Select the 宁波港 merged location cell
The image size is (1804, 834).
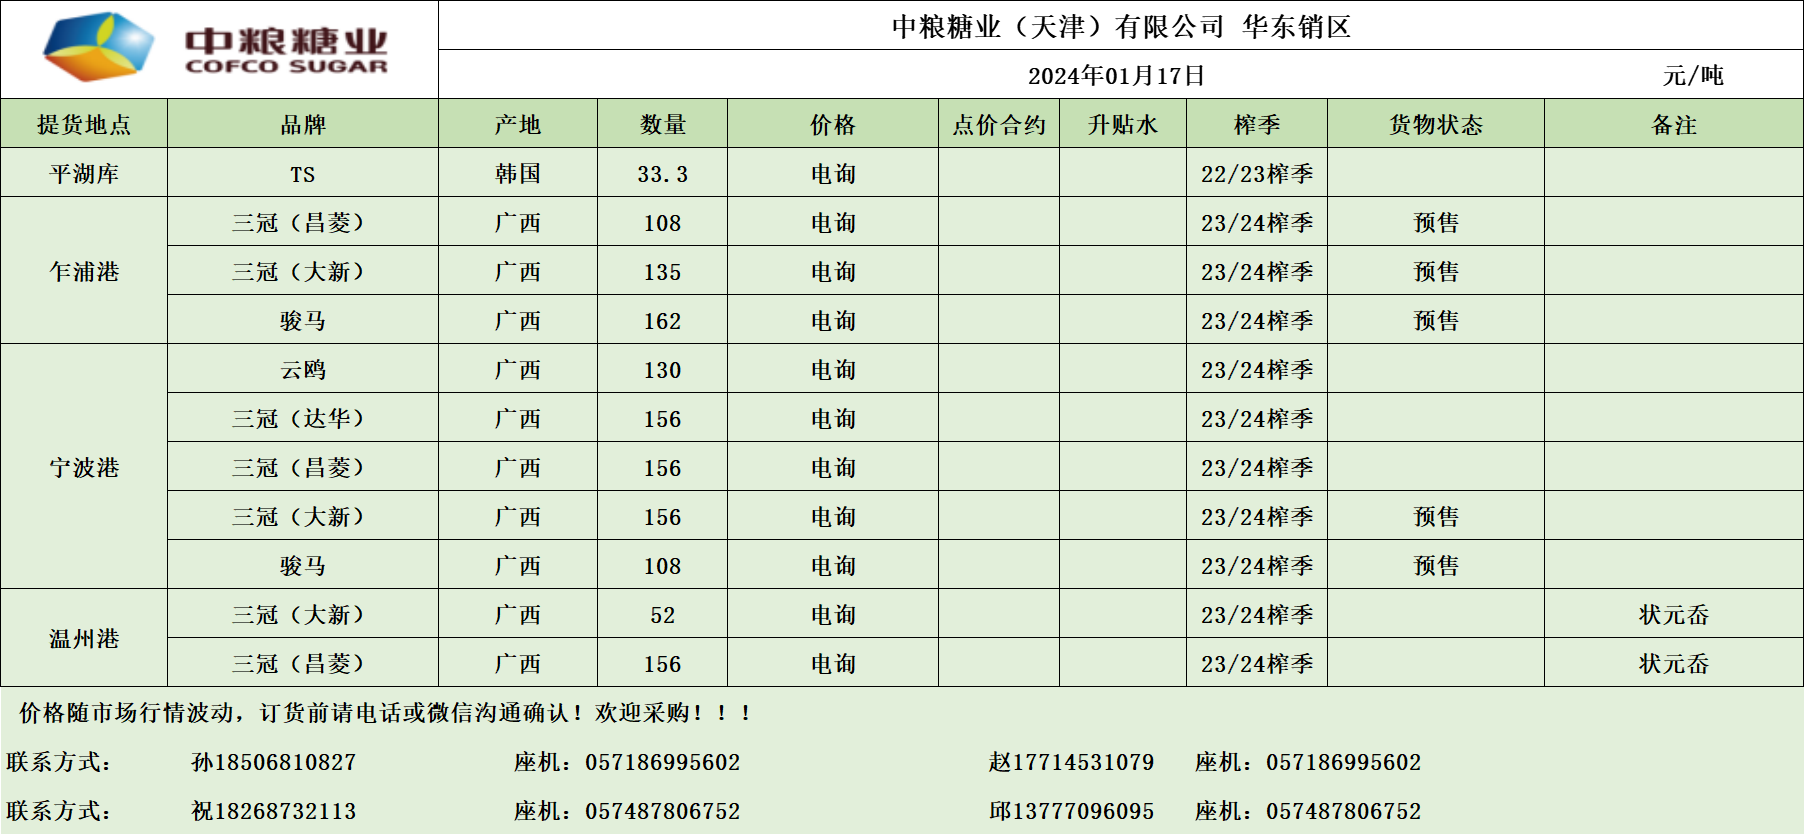tap(84, 467)
